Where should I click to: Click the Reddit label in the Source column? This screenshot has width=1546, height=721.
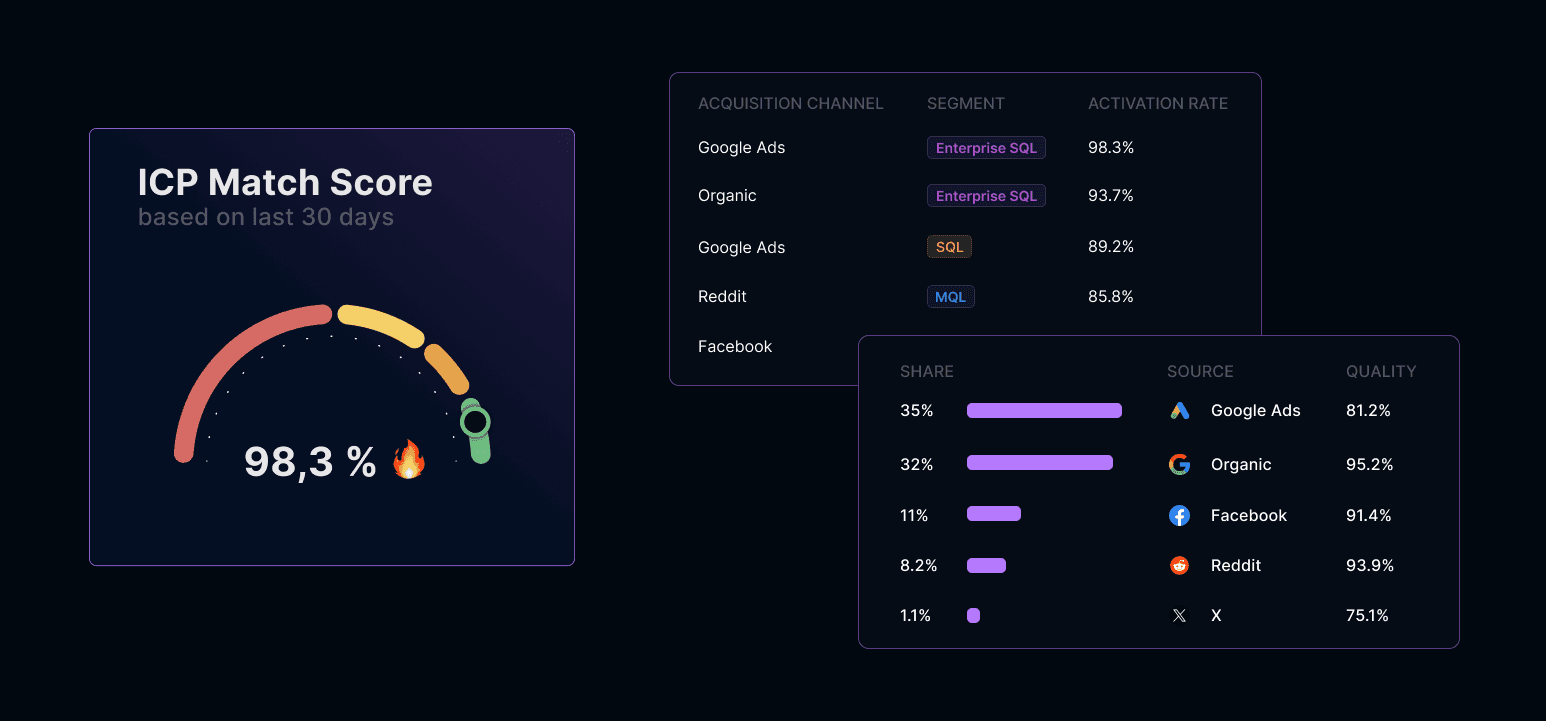1236,566
